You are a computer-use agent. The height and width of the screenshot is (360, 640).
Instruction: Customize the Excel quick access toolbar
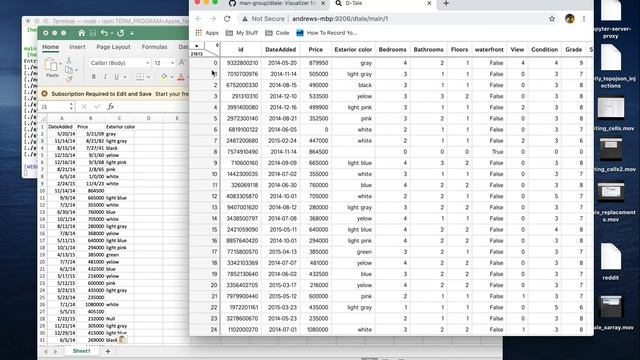coord(132,33)
